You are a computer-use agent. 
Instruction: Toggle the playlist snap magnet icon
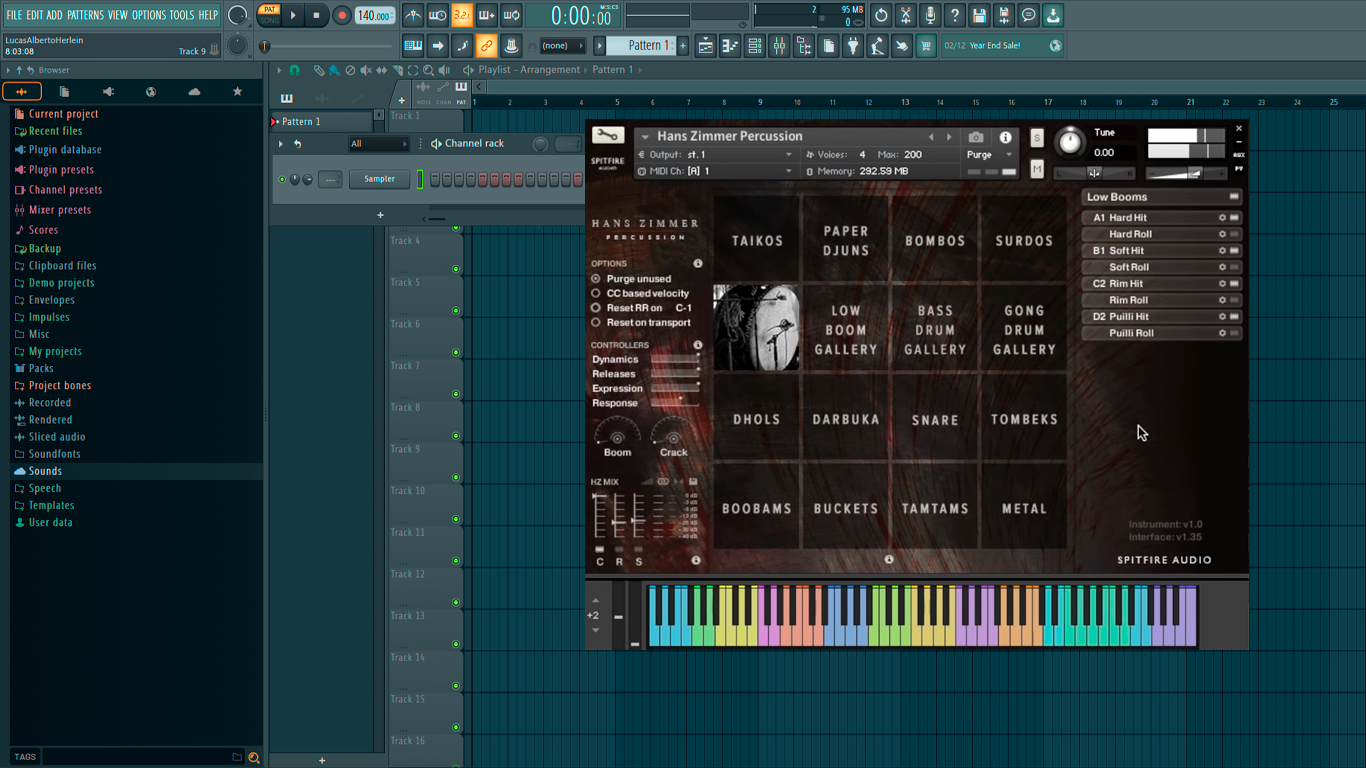(294, 70)
